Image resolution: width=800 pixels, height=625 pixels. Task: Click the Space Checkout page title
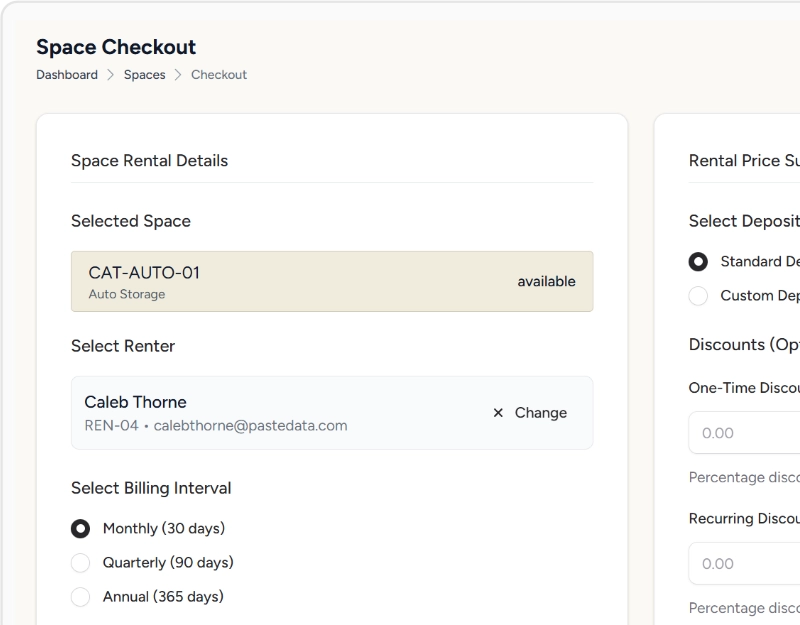pos(116,47)
